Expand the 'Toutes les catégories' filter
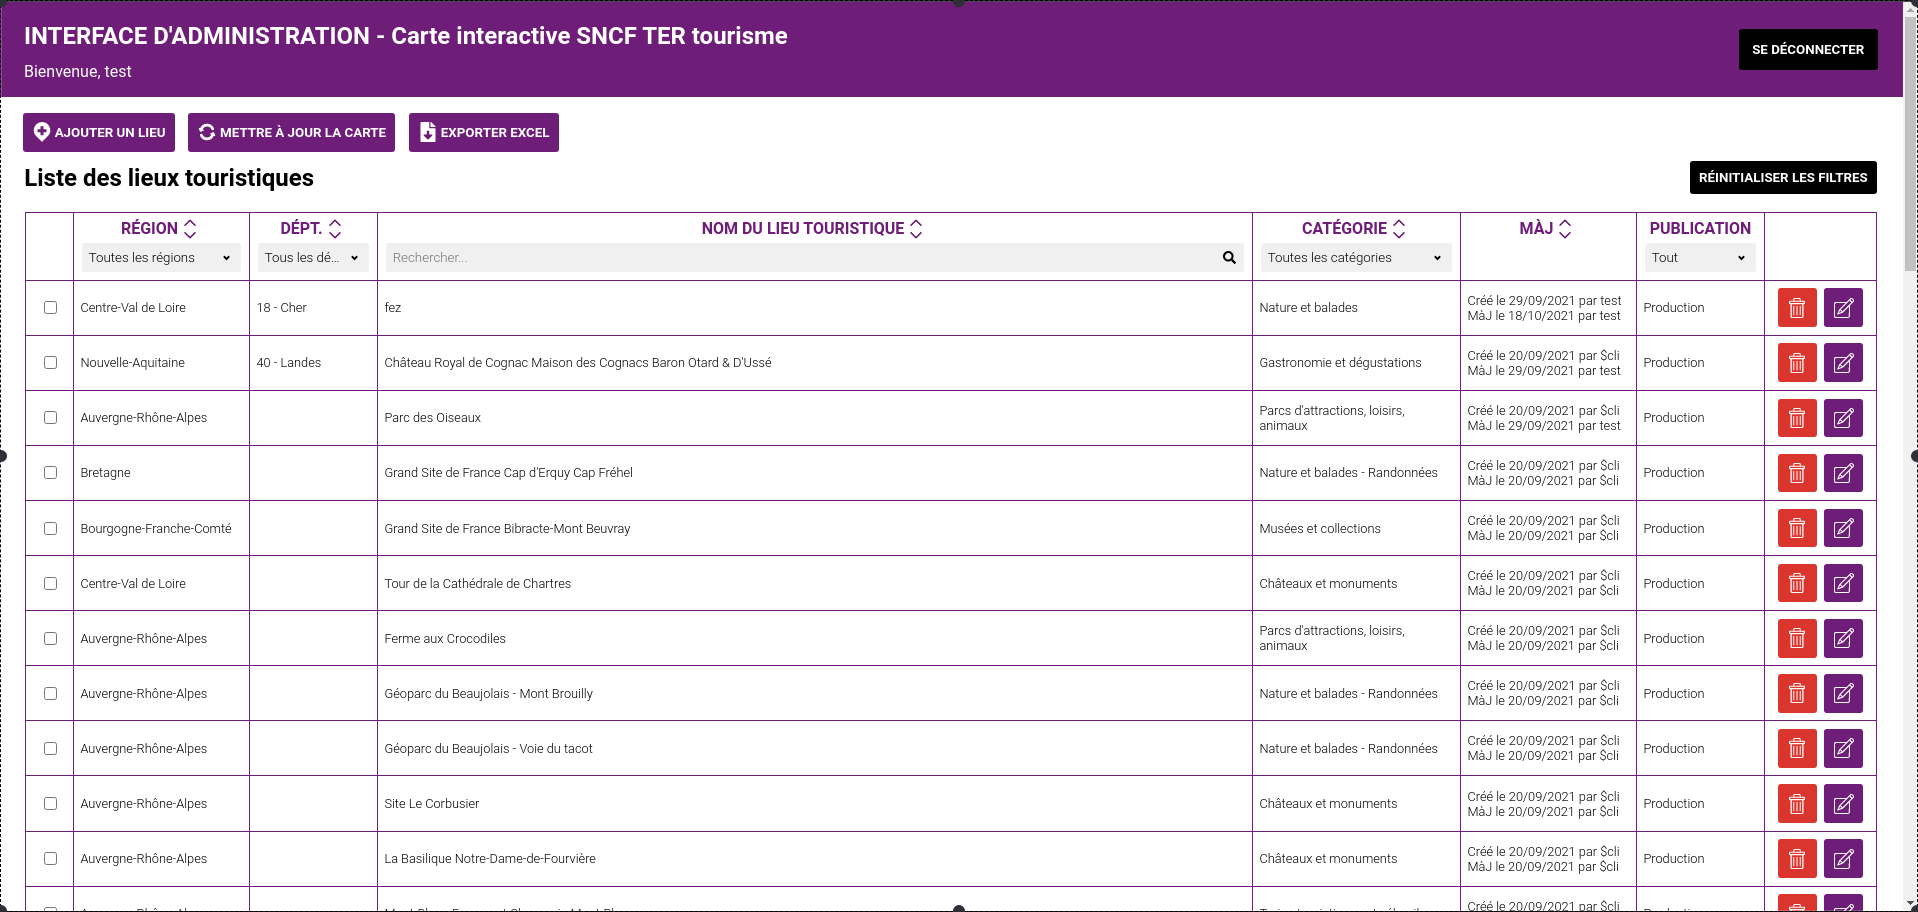The height and width of the screenshot is (912, 1918). pos(1354,258)
